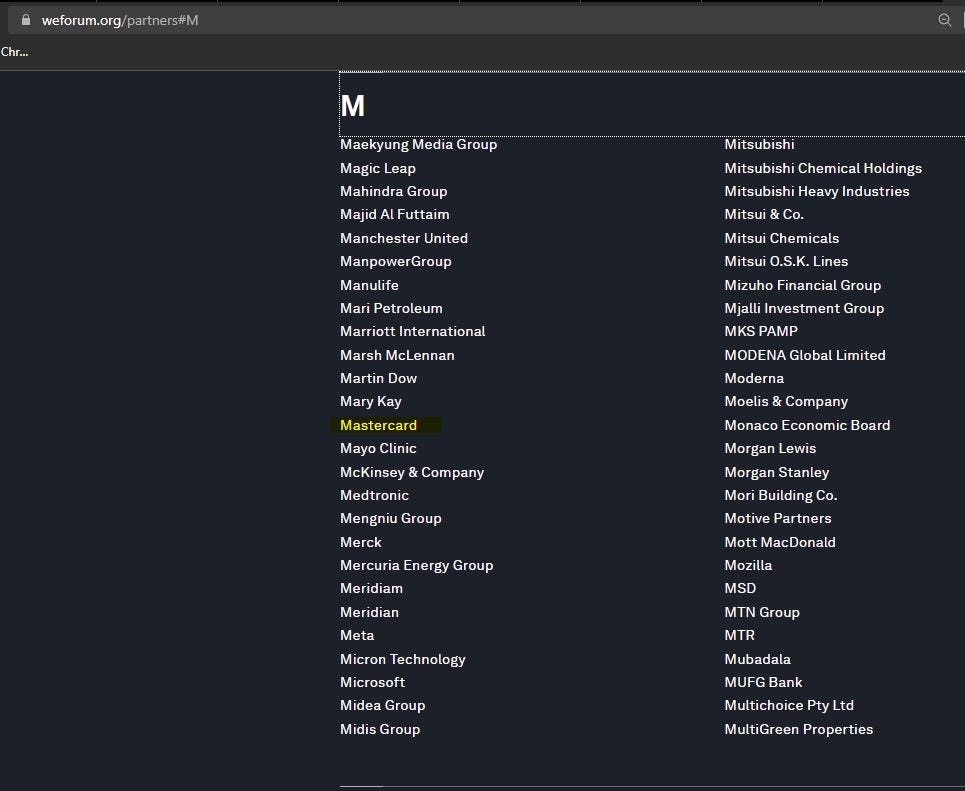Open the Morgan Stanley link

click(x=777, y=472)
